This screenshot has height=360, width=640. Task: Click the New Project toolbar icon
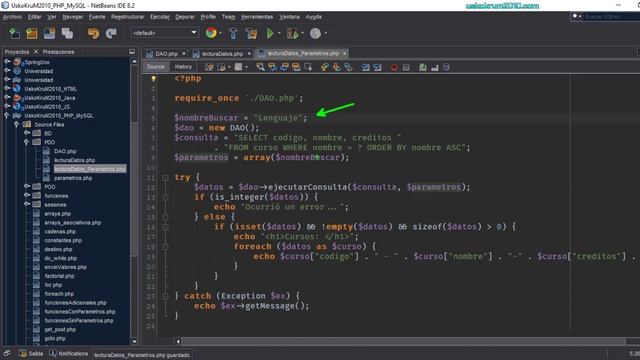click(x=32, y=33)
